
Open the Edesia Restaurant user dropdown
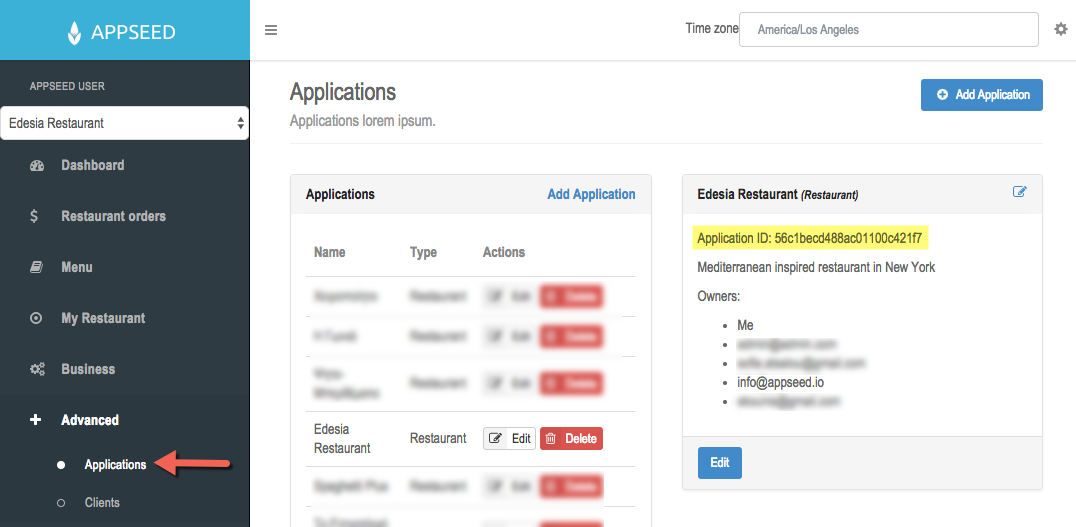[x=124, y=124]
